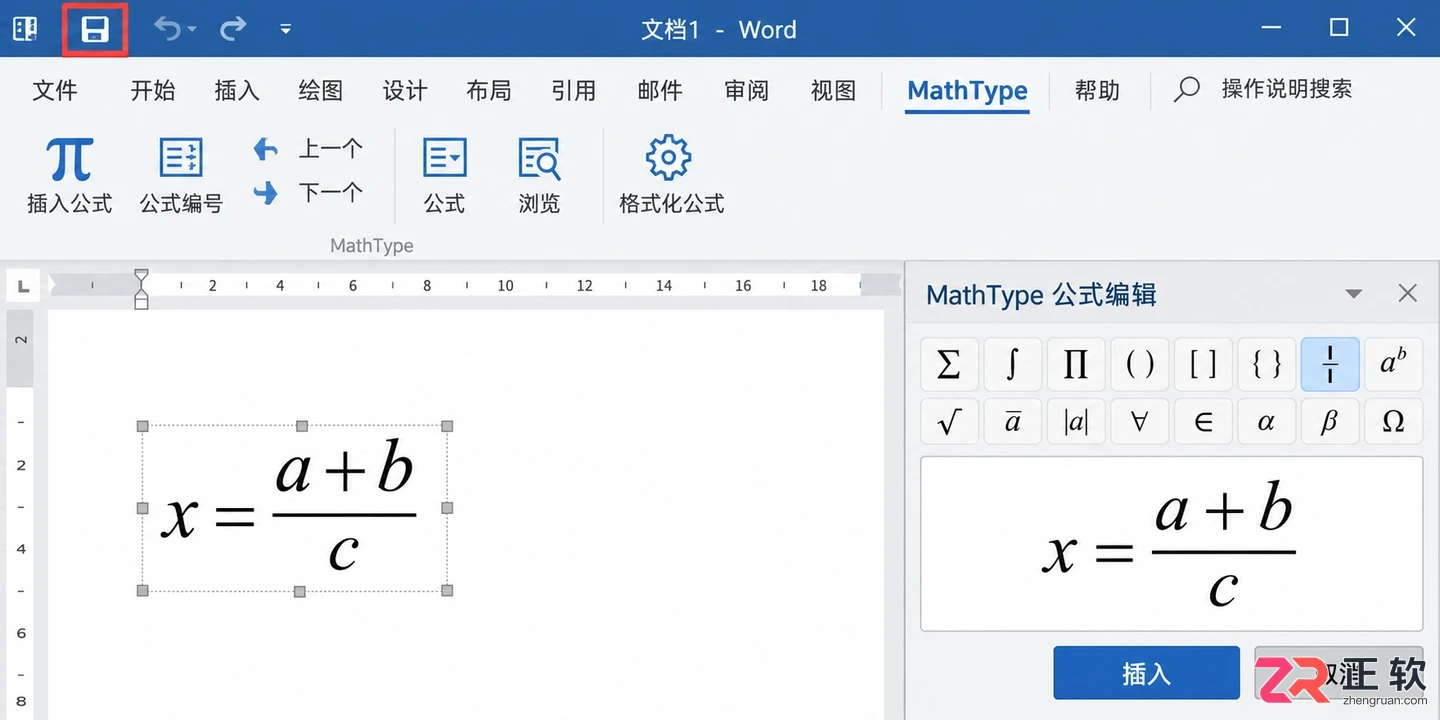Insert the integral ∫ template
This screenshot has height=720, width=1440.
click(x=1012, y=364)
